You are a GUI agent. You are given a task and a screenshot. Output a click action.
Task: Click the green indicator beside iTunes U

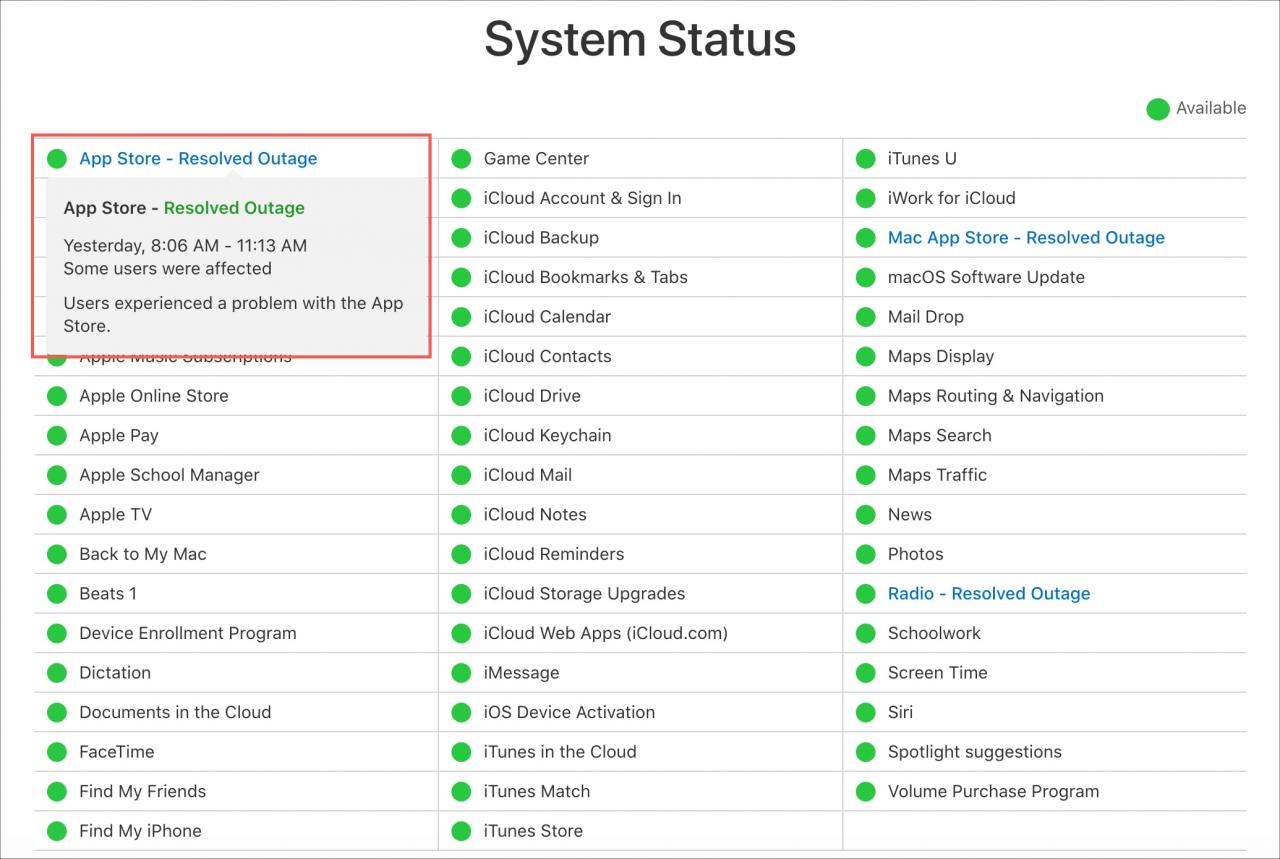pyautogui.click(x=865, y=159)
